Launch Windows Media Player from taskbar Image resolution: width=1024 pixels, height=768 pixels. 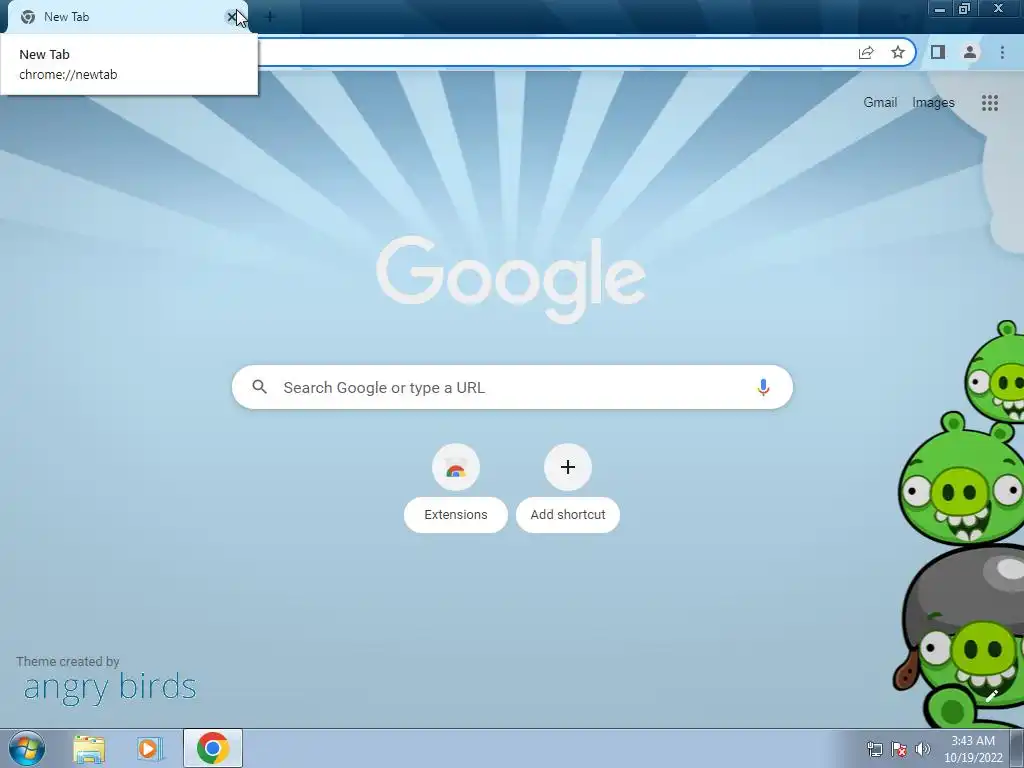[x=150, y=748]
